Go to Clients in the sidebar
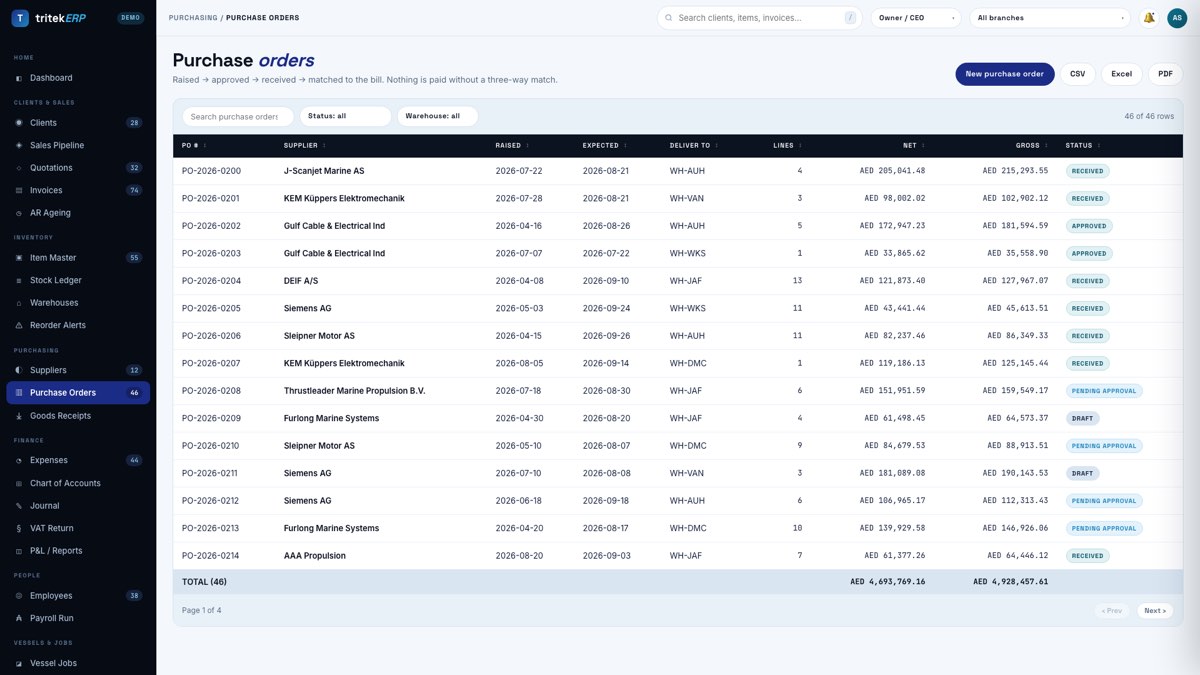This screenshot has width=1200, height=675. 78,123
